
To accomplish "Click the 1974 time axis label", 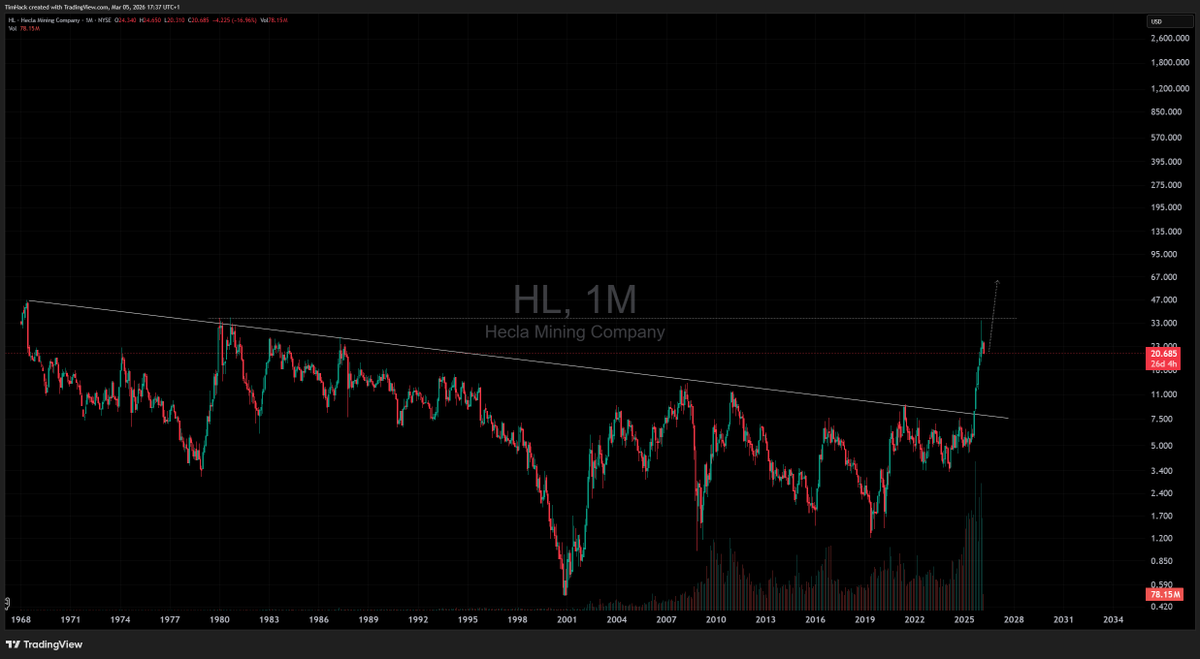I will (120, 620).
